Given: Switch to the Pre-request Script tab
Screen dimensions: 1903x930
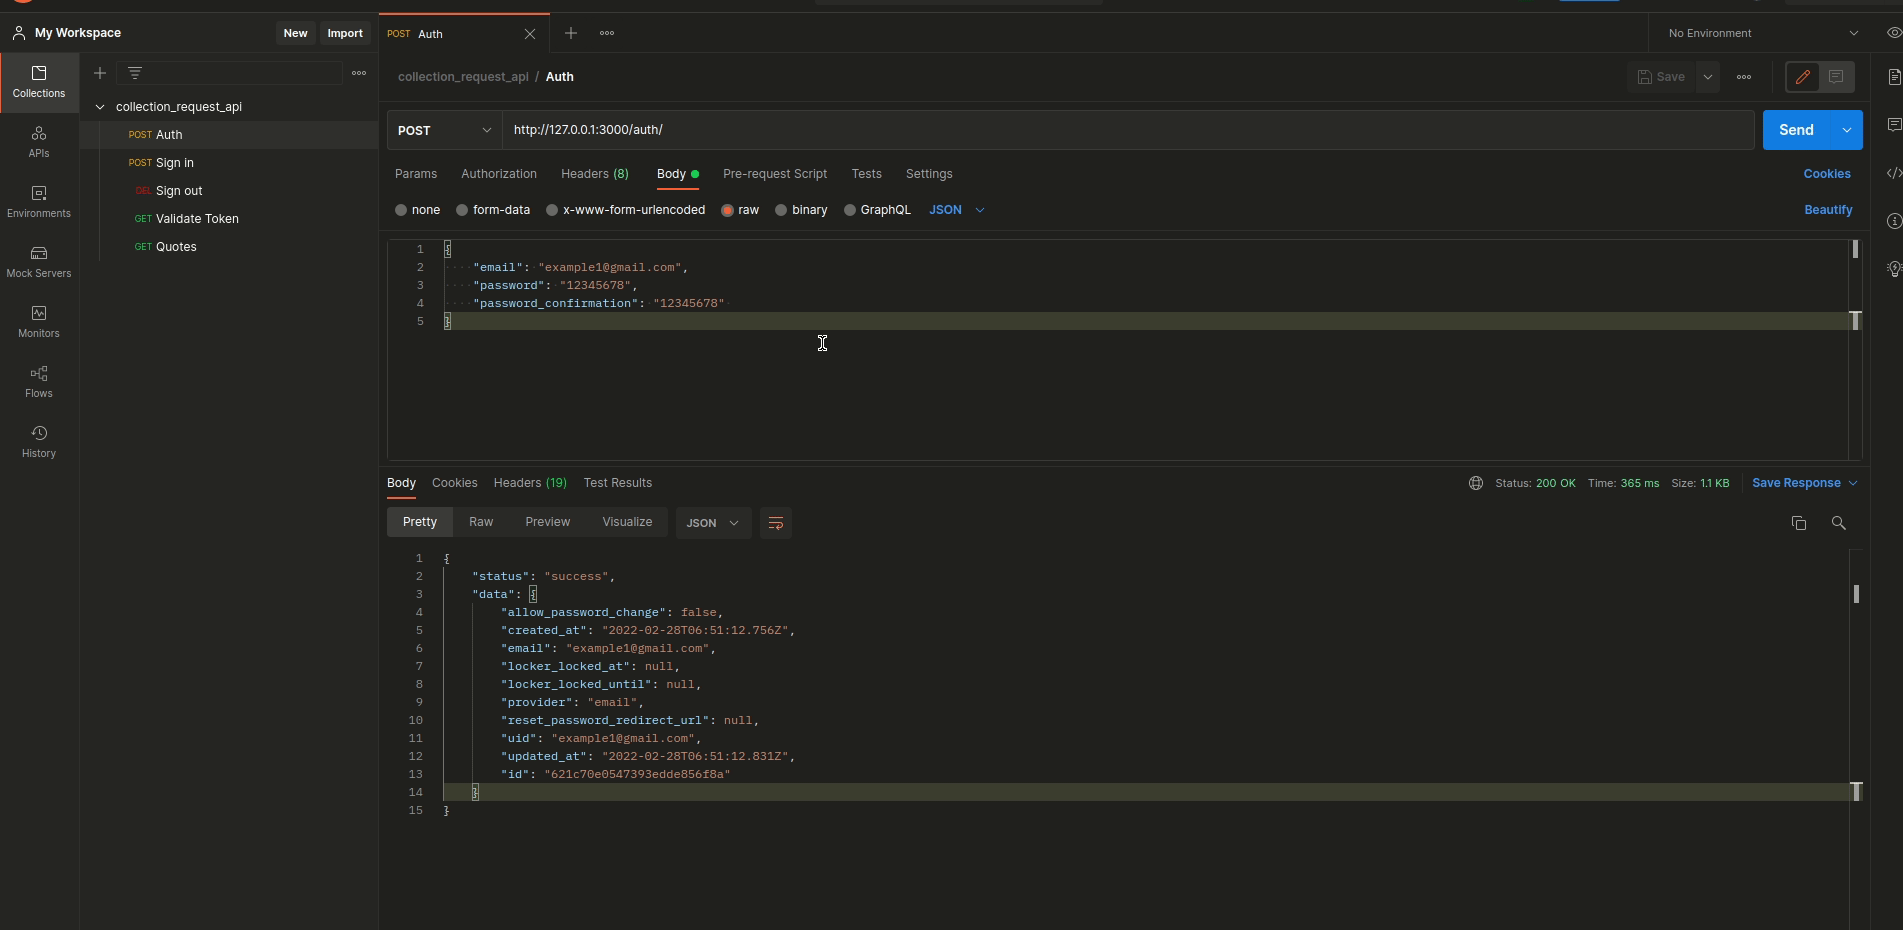Looking at the screenshot, I should click(x=774, y=173).
